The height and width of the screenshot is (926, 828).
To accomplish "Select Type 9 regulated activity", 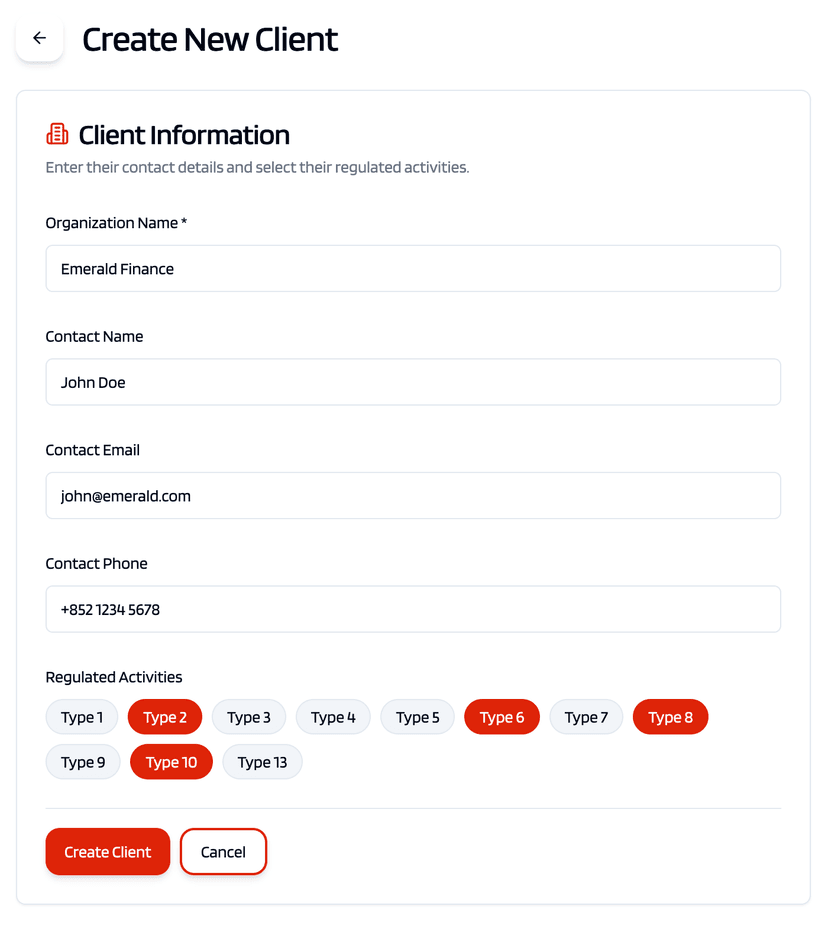I will click(82, 762).
